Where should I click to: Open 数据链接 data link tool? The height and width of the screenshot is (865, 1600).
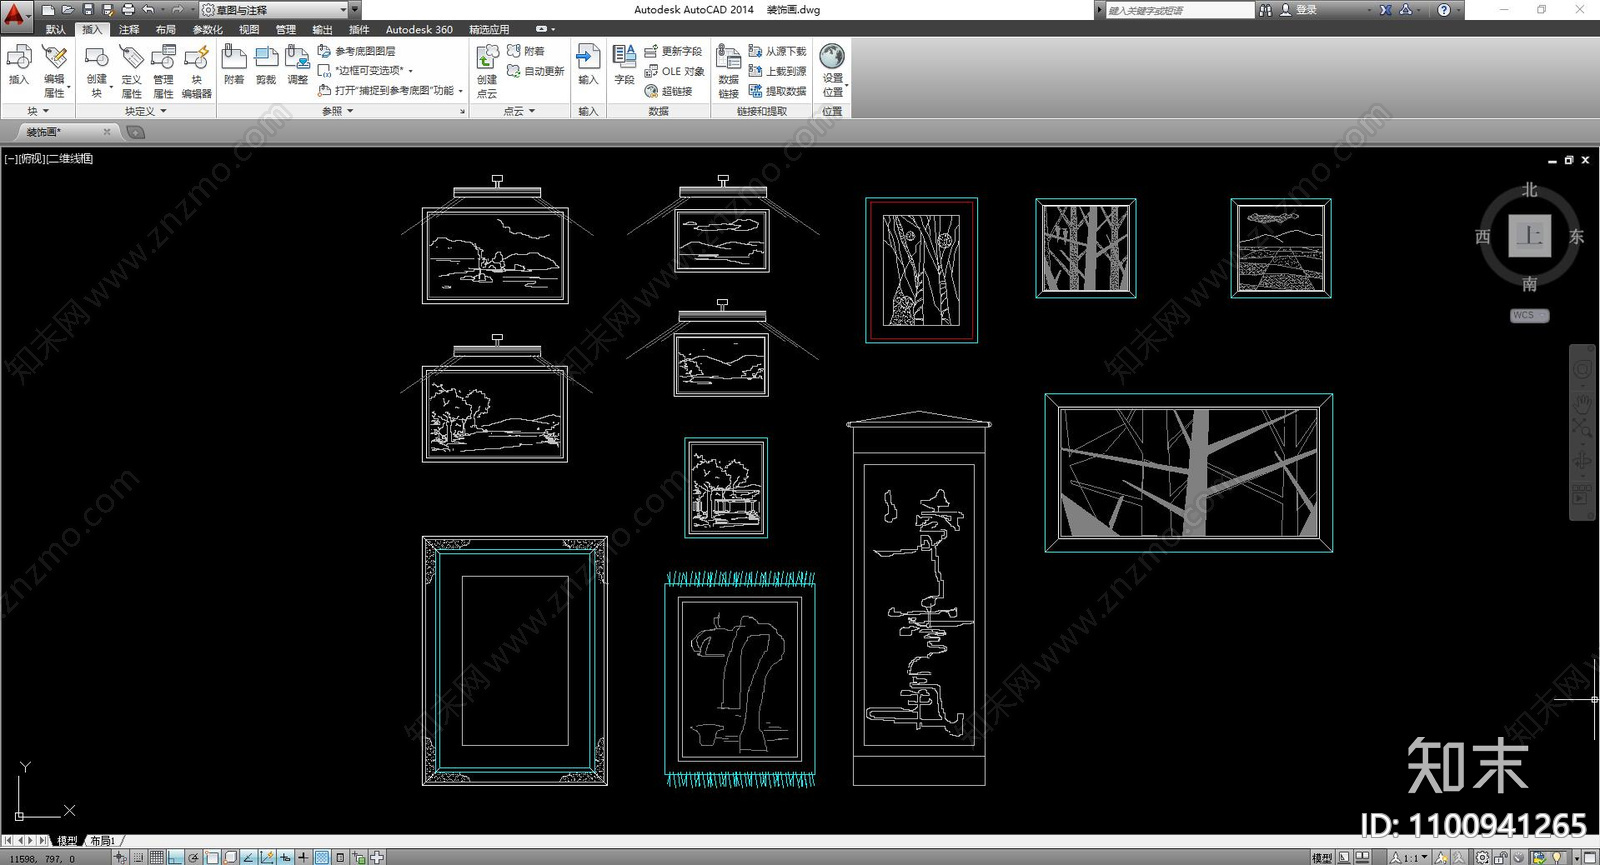[728, 70]
